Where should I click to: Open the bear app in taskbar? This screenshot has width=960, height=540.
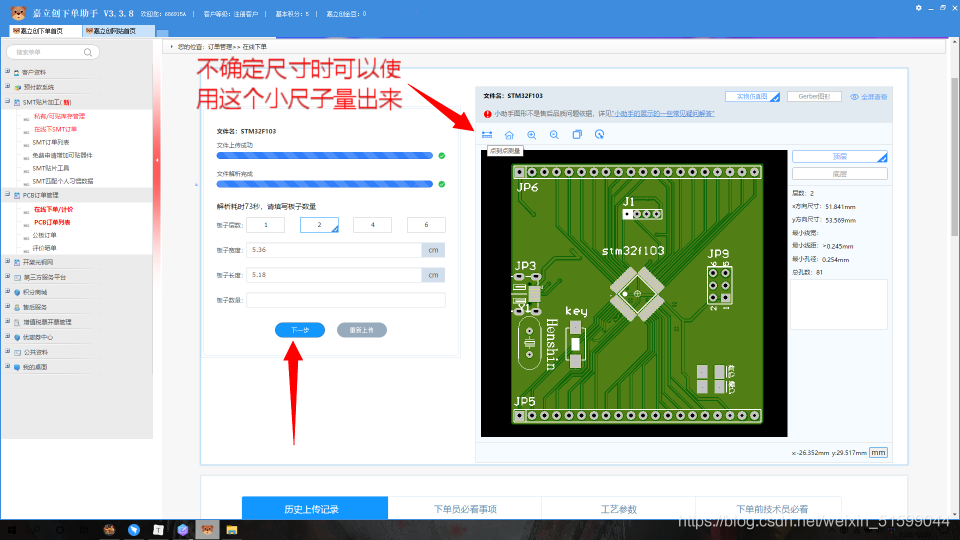(x=207, y=530)
